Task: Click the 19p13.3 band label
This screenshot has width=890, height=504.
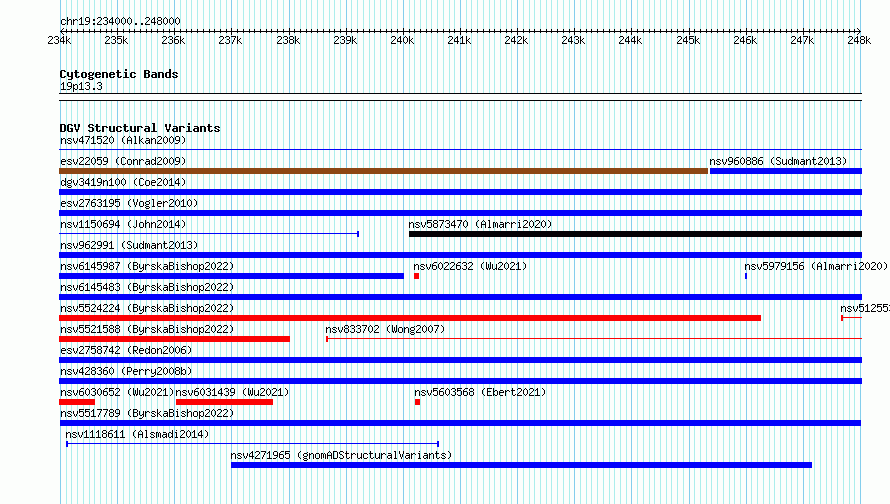Action: tap(81, 86)
